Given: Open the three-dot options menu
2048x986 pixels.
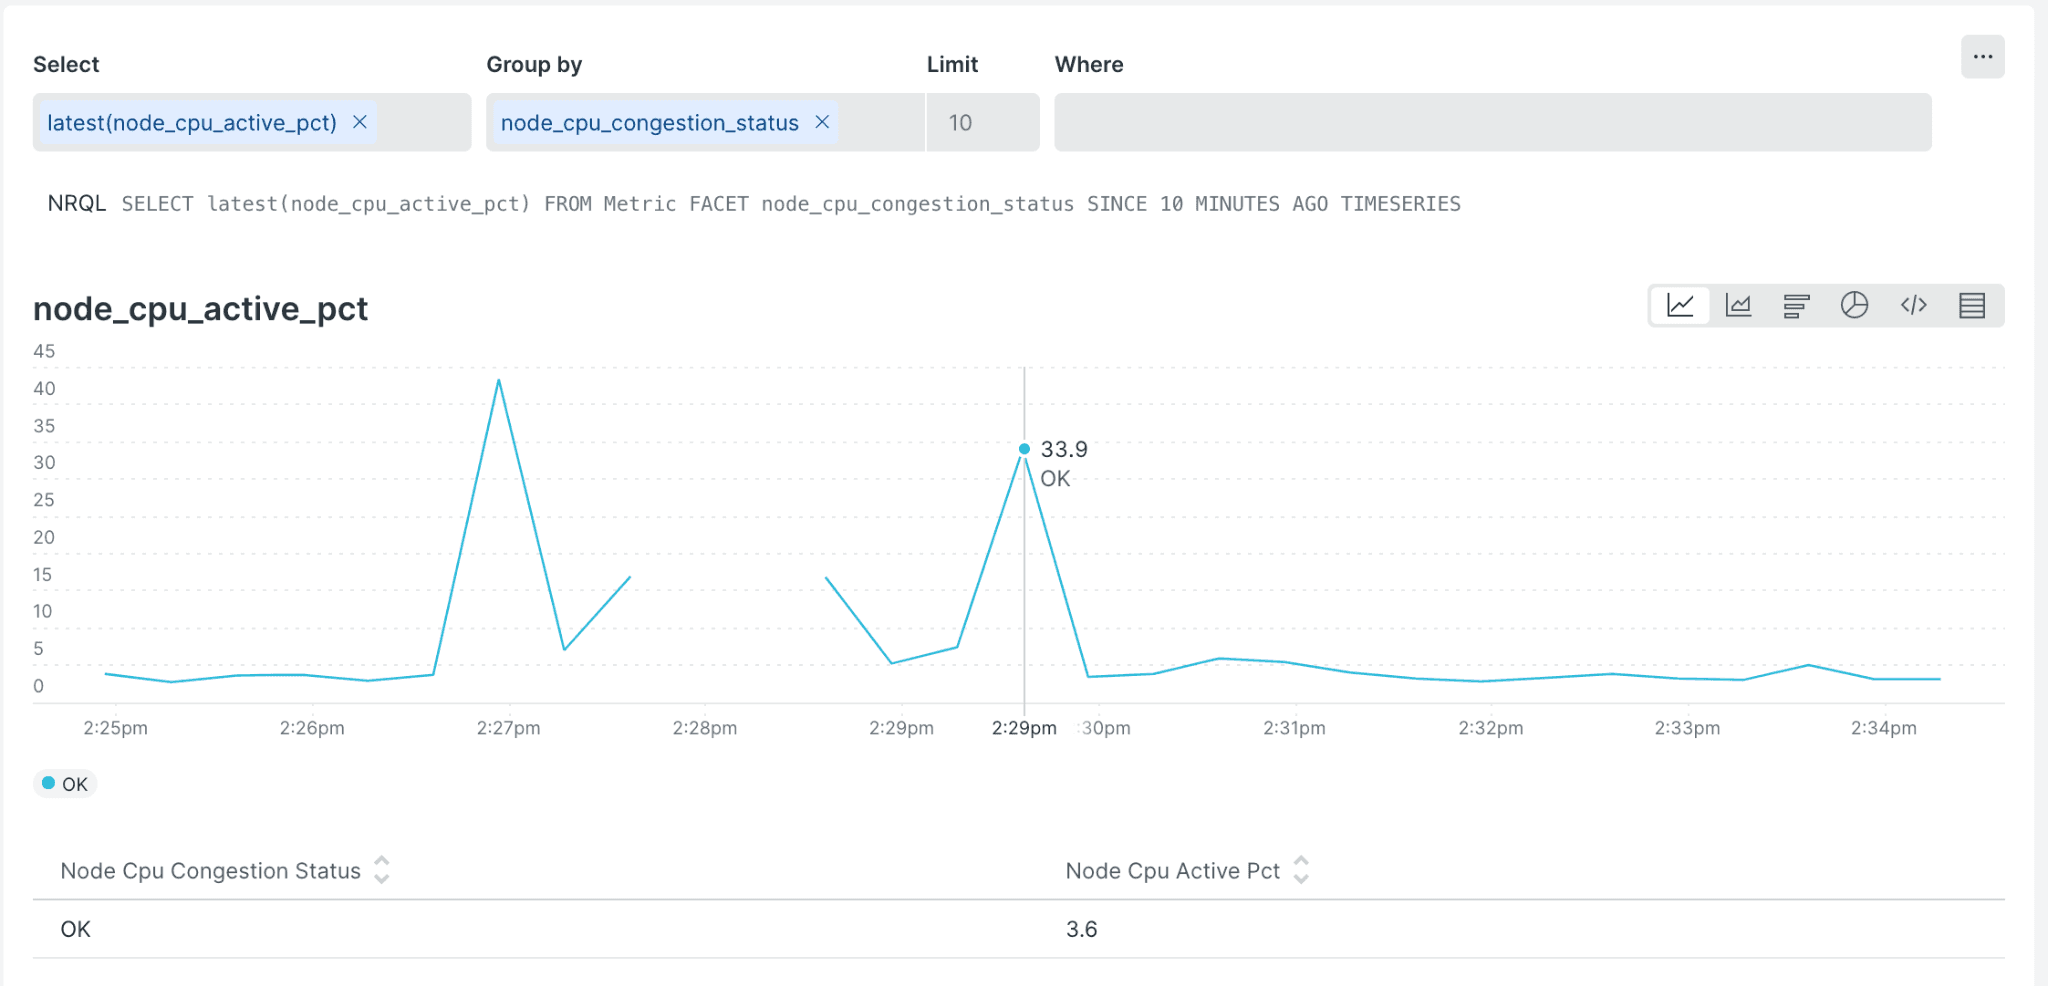Looking at the screenshot, I should point(1982,57).
